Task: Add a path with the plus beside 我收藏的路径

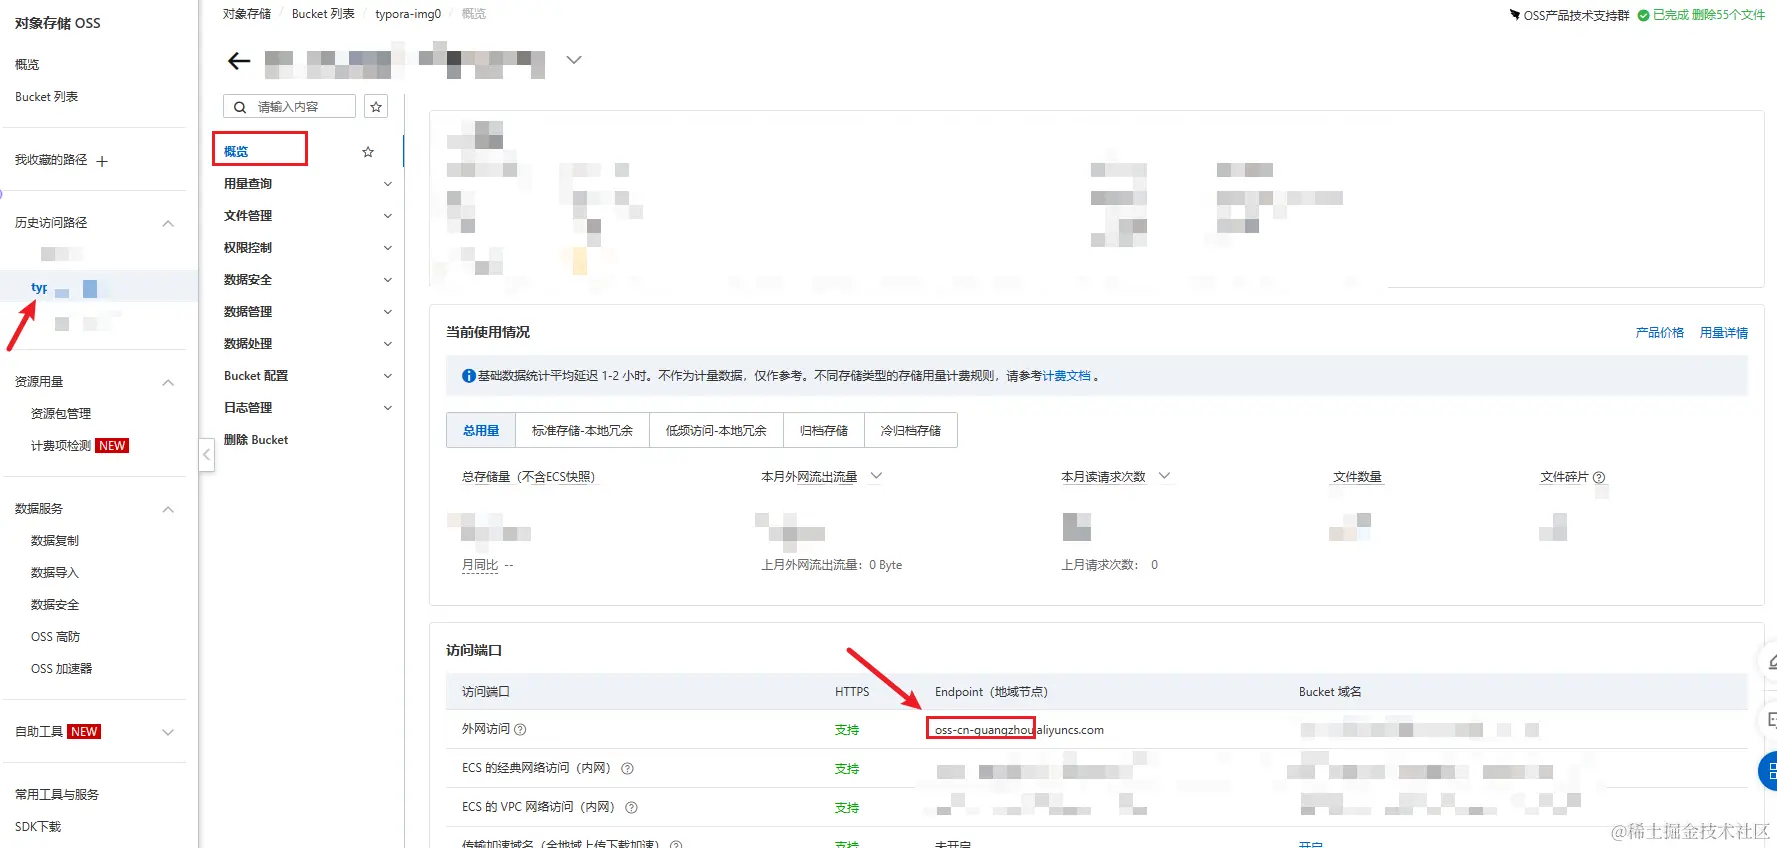Action: click(x=102, y=161)
